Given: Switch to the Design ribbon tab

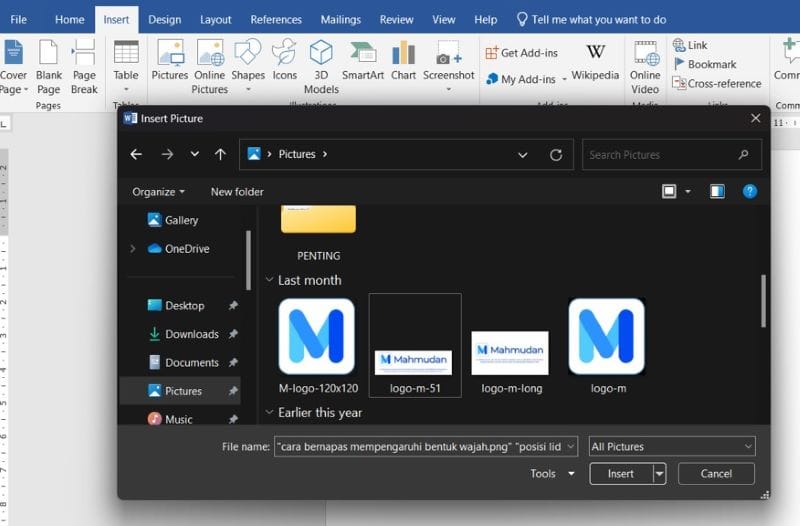Looking at the screenshot, I should (x=165, y=19).
